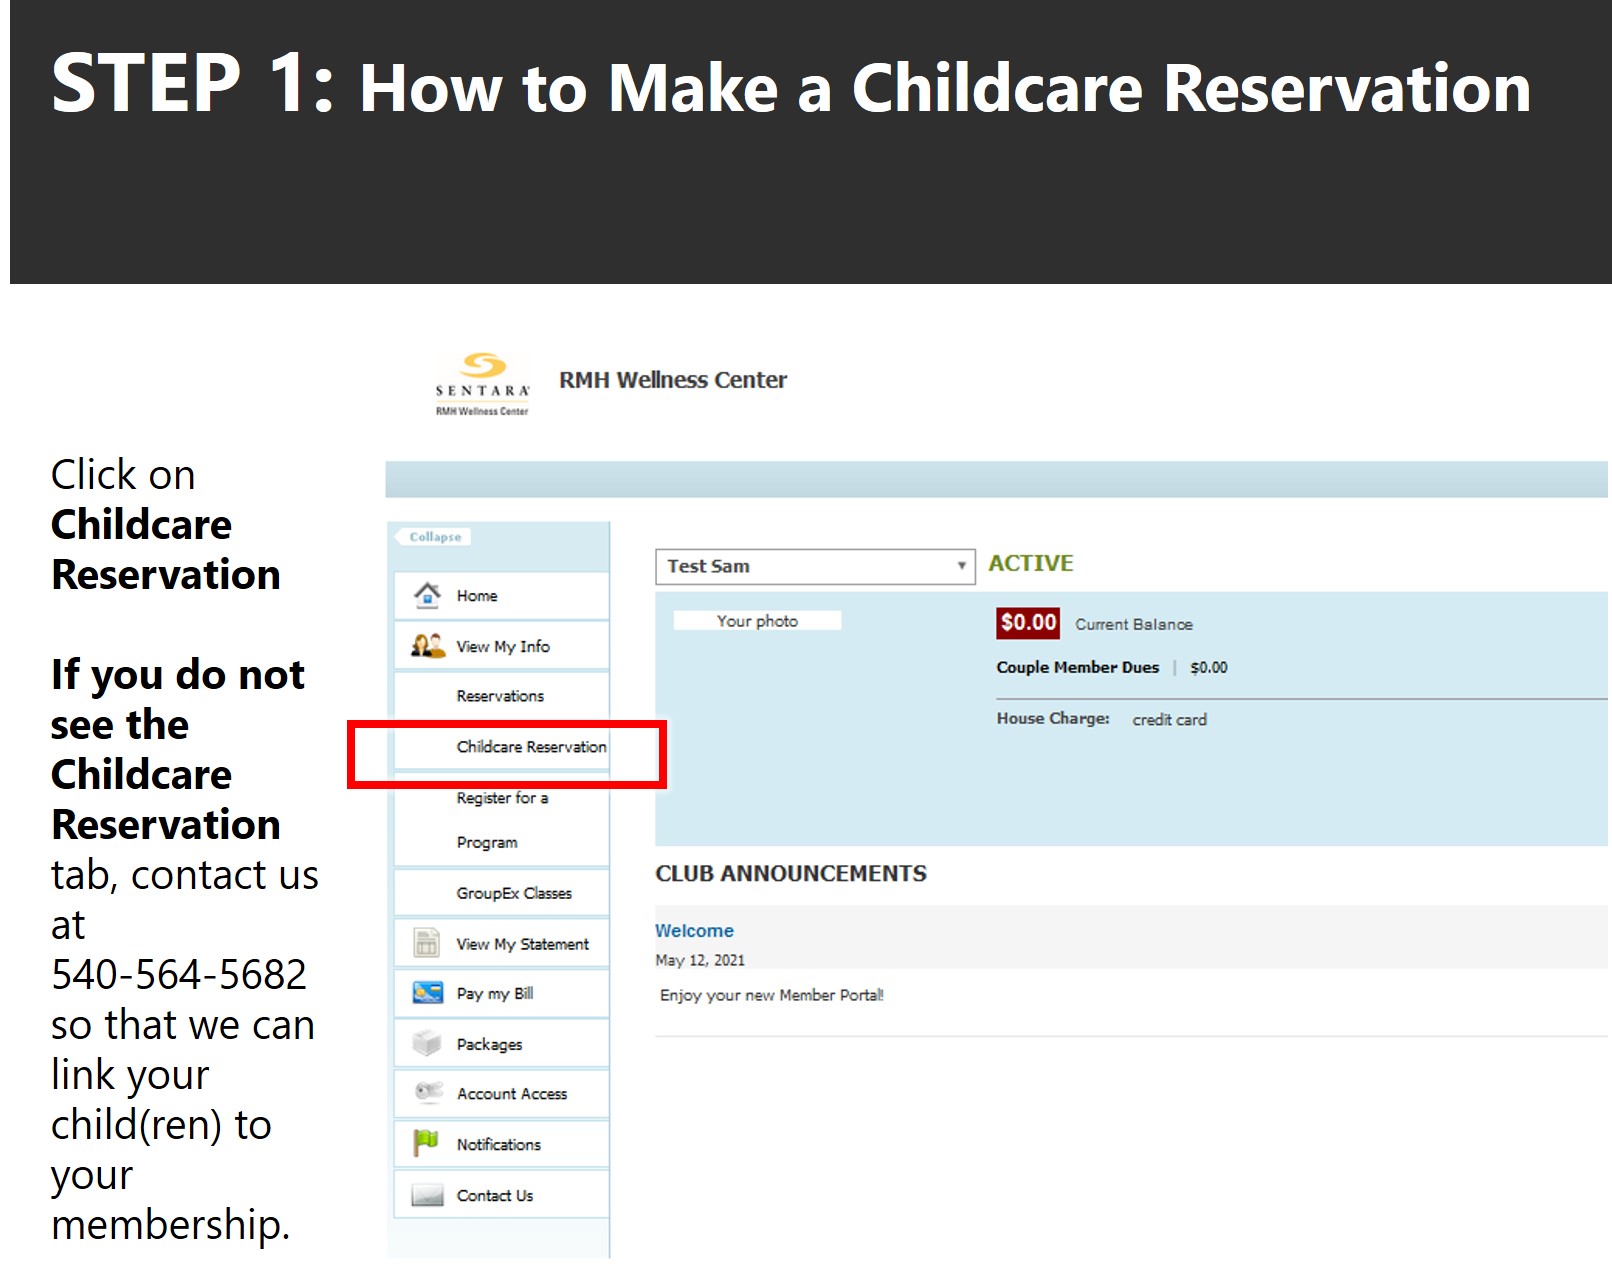1612x1274 pixels.
Task: Open the Childcare Reservation tab
Action: 531,746
